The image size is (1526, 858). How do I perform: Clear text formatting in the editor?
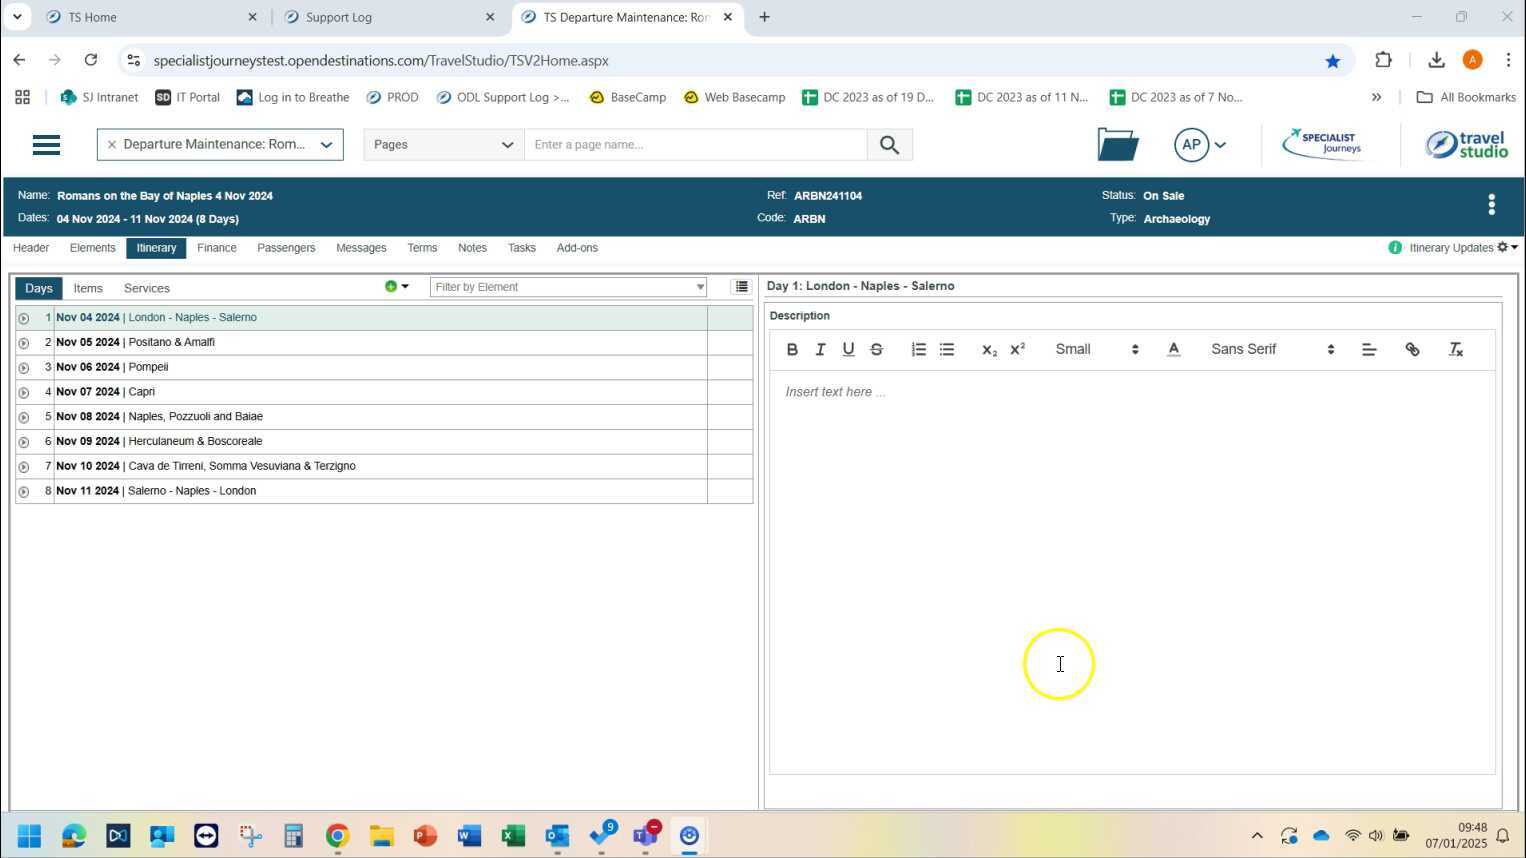[1456, 350]
